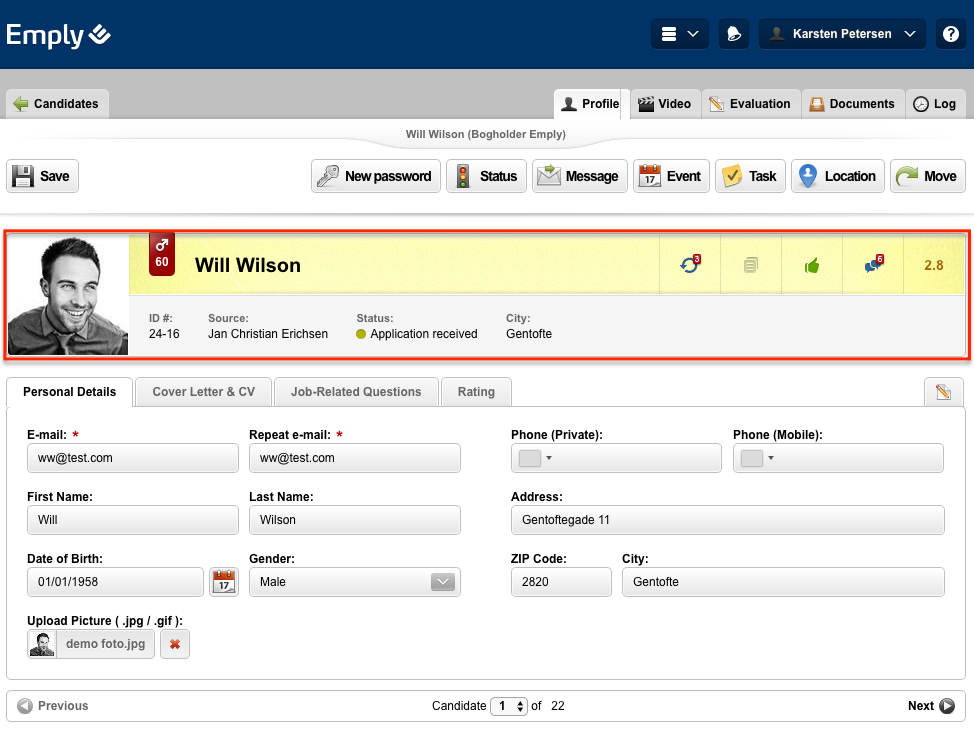Focus the City input field
Image resolution: width=974 pixels, height=729 pixels.
click(783, 582)
